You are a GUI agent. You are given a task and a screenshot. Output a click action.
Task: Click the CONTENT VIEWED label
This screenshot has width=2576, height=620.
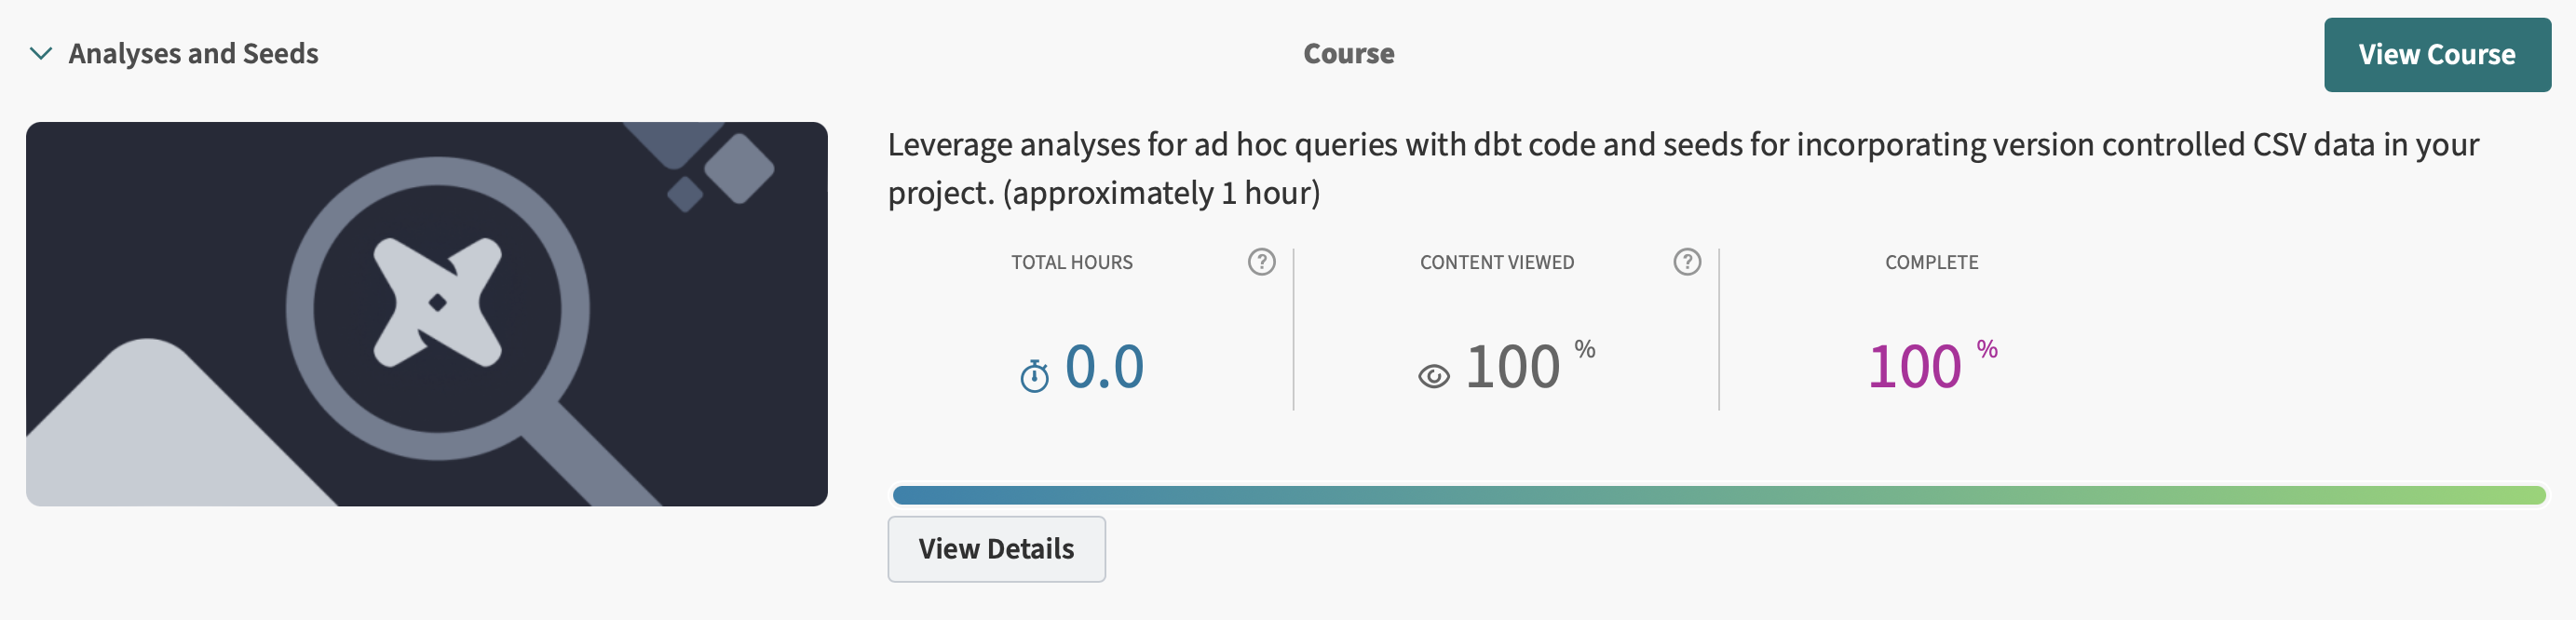click(1496, 262)
